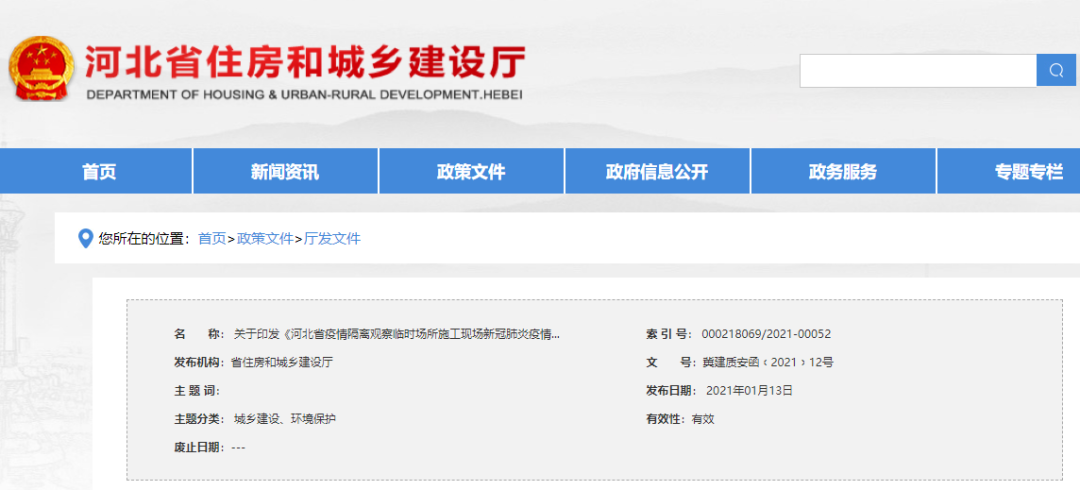The width and height of the screenshot is (1080, 490).
Task: Open the 政府信息公开 menu item
Action: [657, 172]
